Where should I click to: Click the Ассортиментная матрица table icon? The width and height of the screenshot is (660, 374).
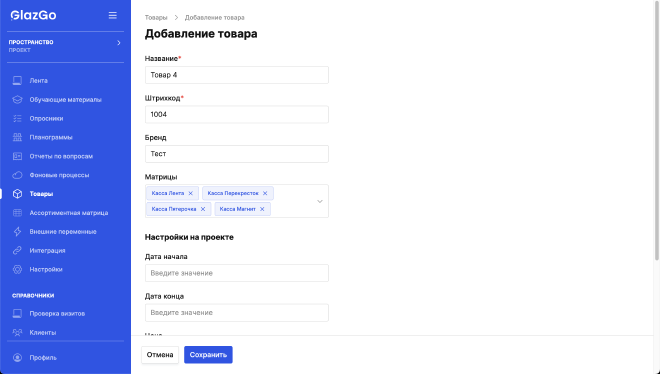(17, 212)
